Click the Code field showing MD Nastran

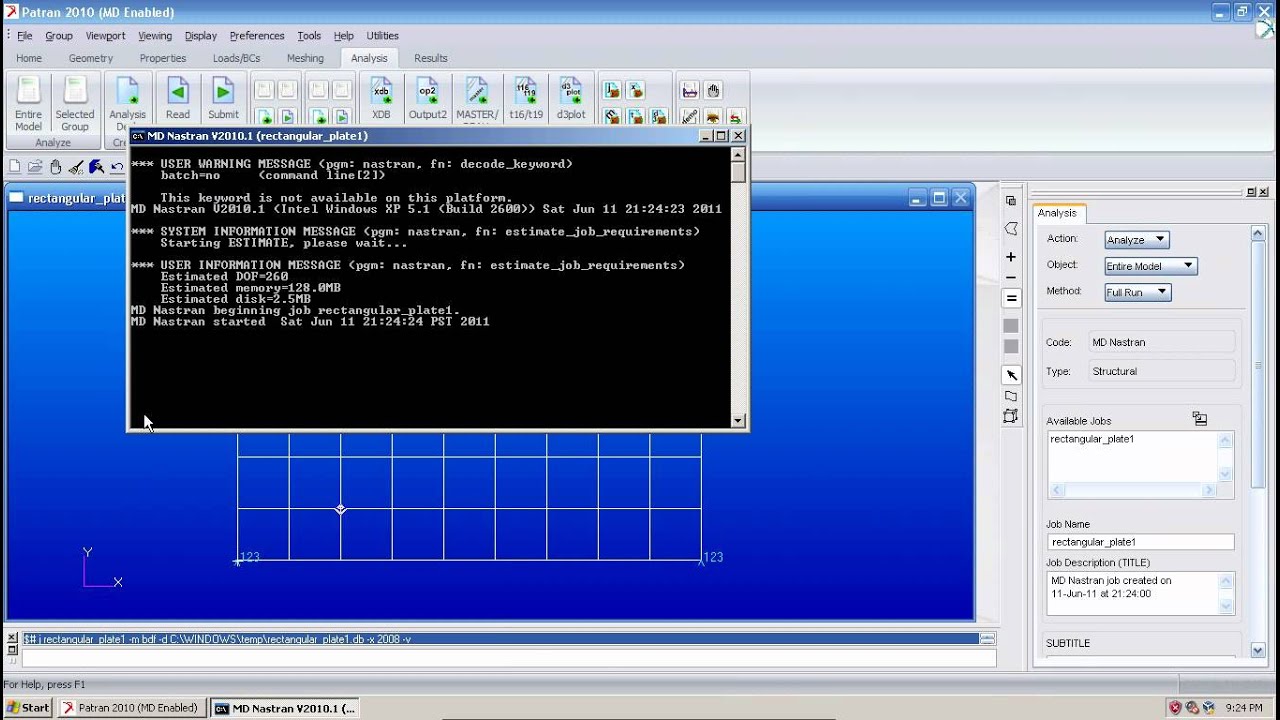pos(1162,342)
